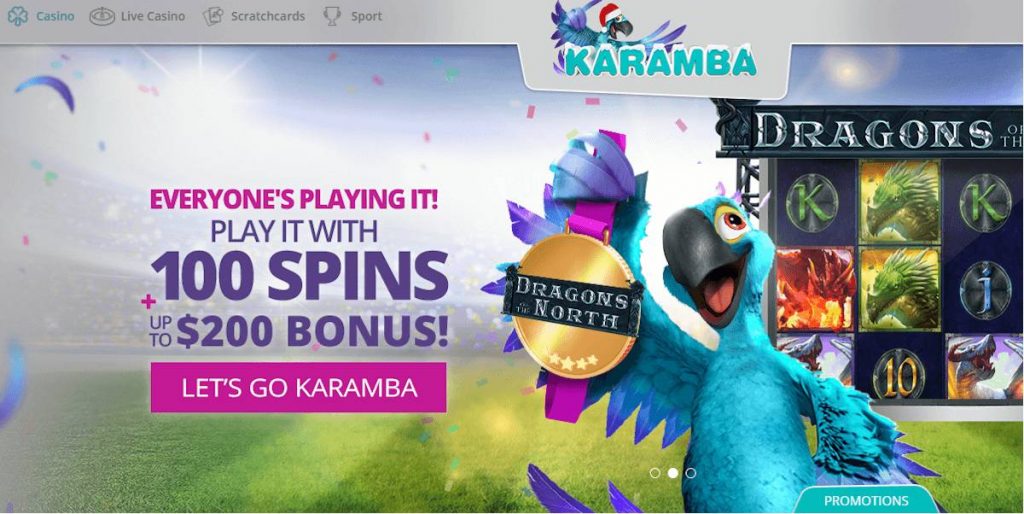Go to the Scratchcards section
This screenshot has height=514, width=1024.
click(268, 16)
